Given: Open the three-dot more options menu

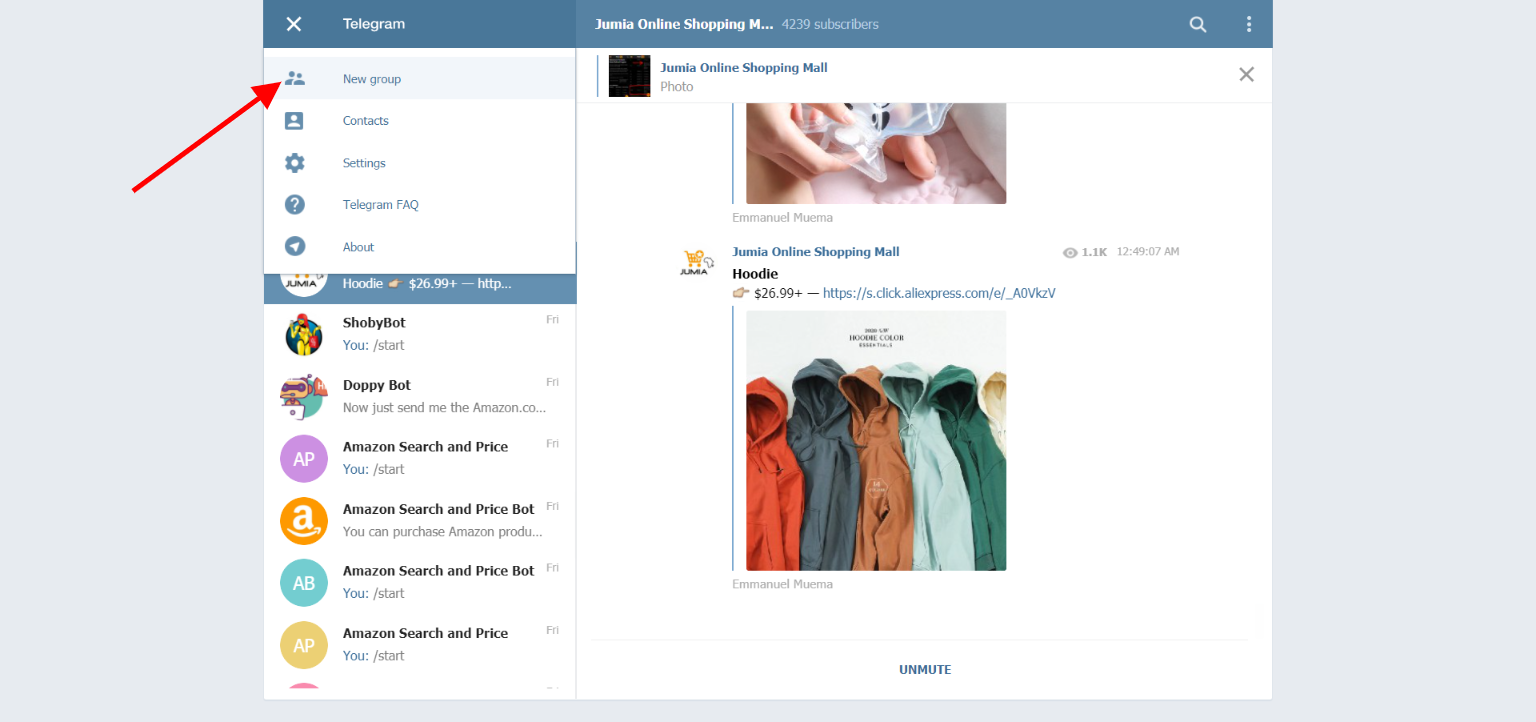Looking at the screenshot, I should (x=1248, y=24).
